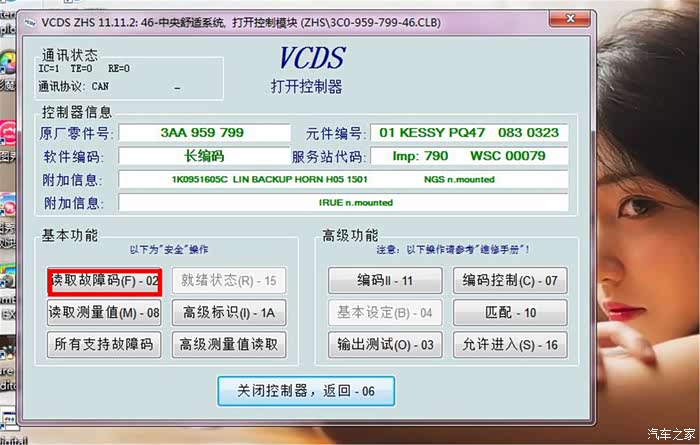Click the WSC 00079 value
700x445 pixels.
click(x=508, y=156)
